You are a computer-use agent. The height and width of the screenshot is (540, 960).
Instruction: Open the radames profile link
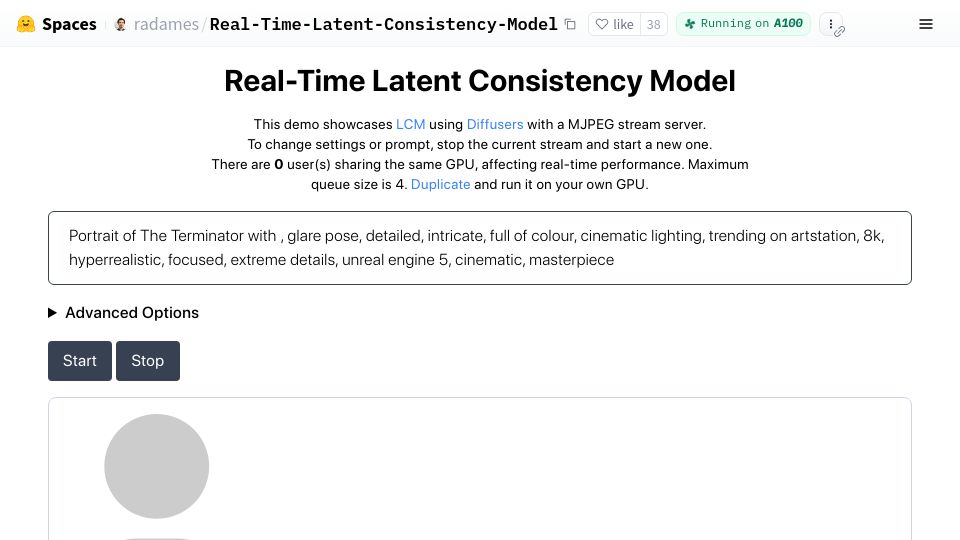click(166, 24)
